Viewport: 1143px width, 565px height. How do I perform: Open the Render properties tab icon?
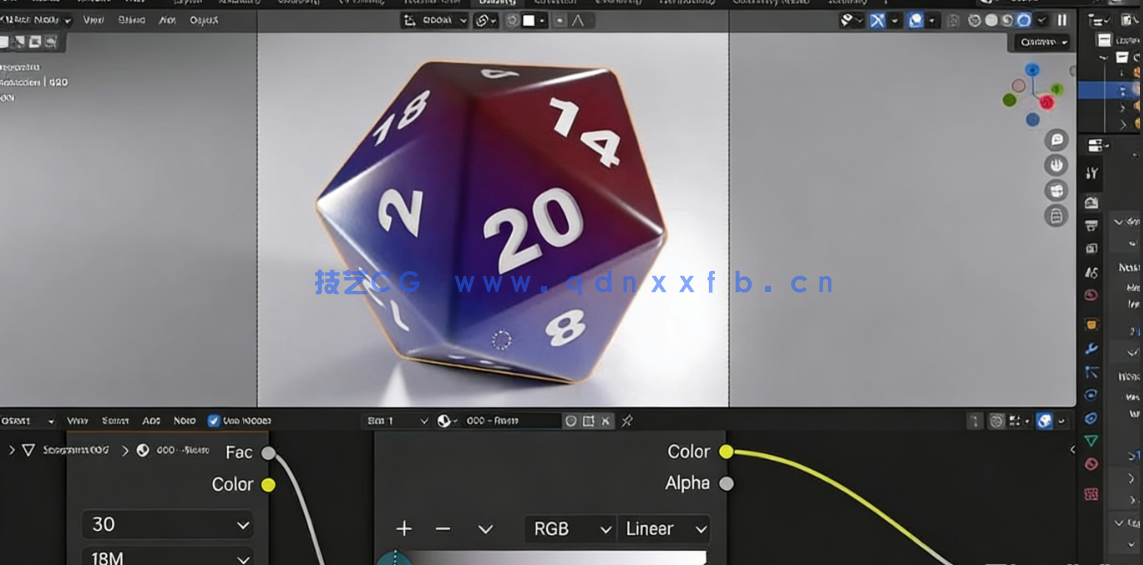point(1091,202)
